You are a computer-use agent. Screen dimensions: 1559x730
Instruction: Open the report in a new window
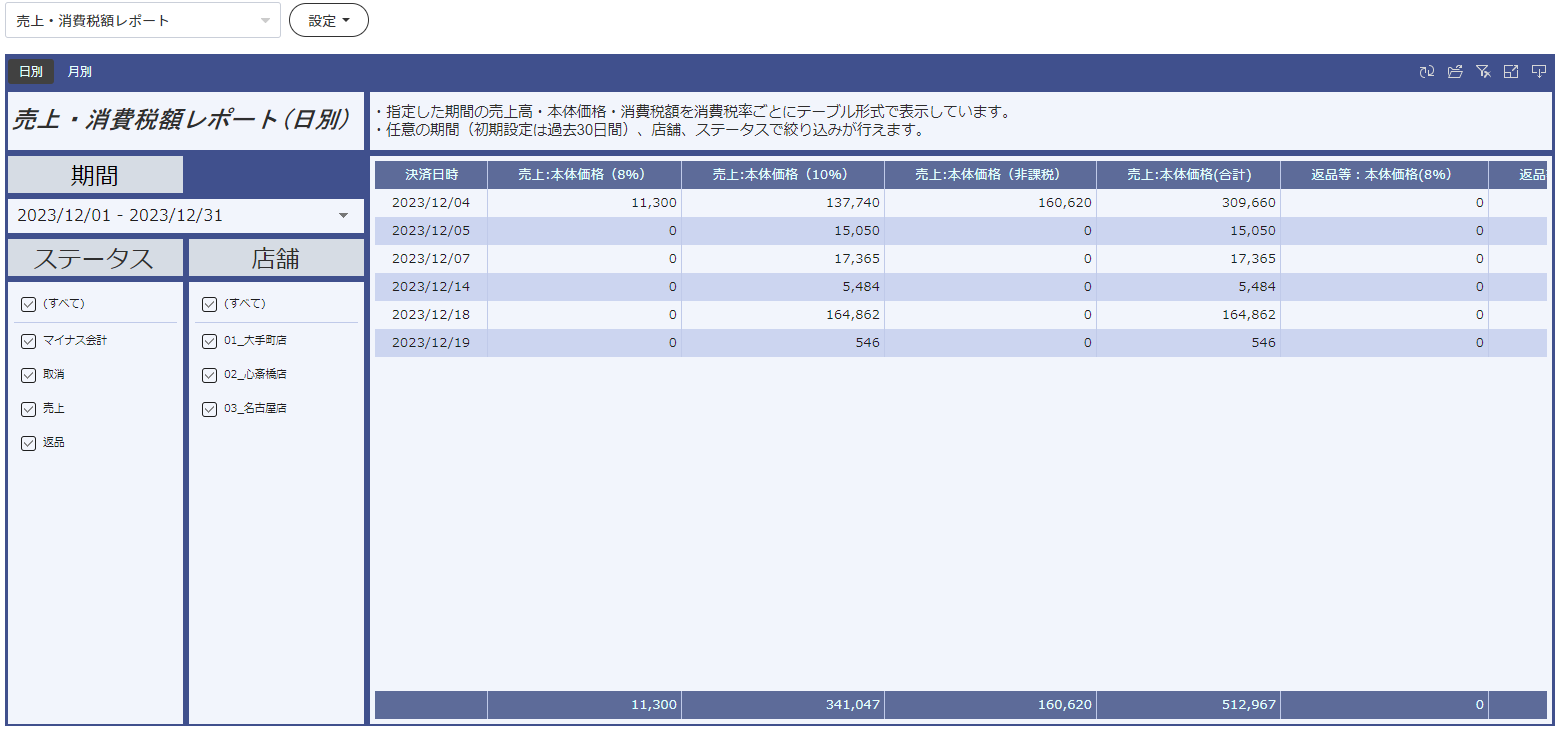tap(1455, 71)
